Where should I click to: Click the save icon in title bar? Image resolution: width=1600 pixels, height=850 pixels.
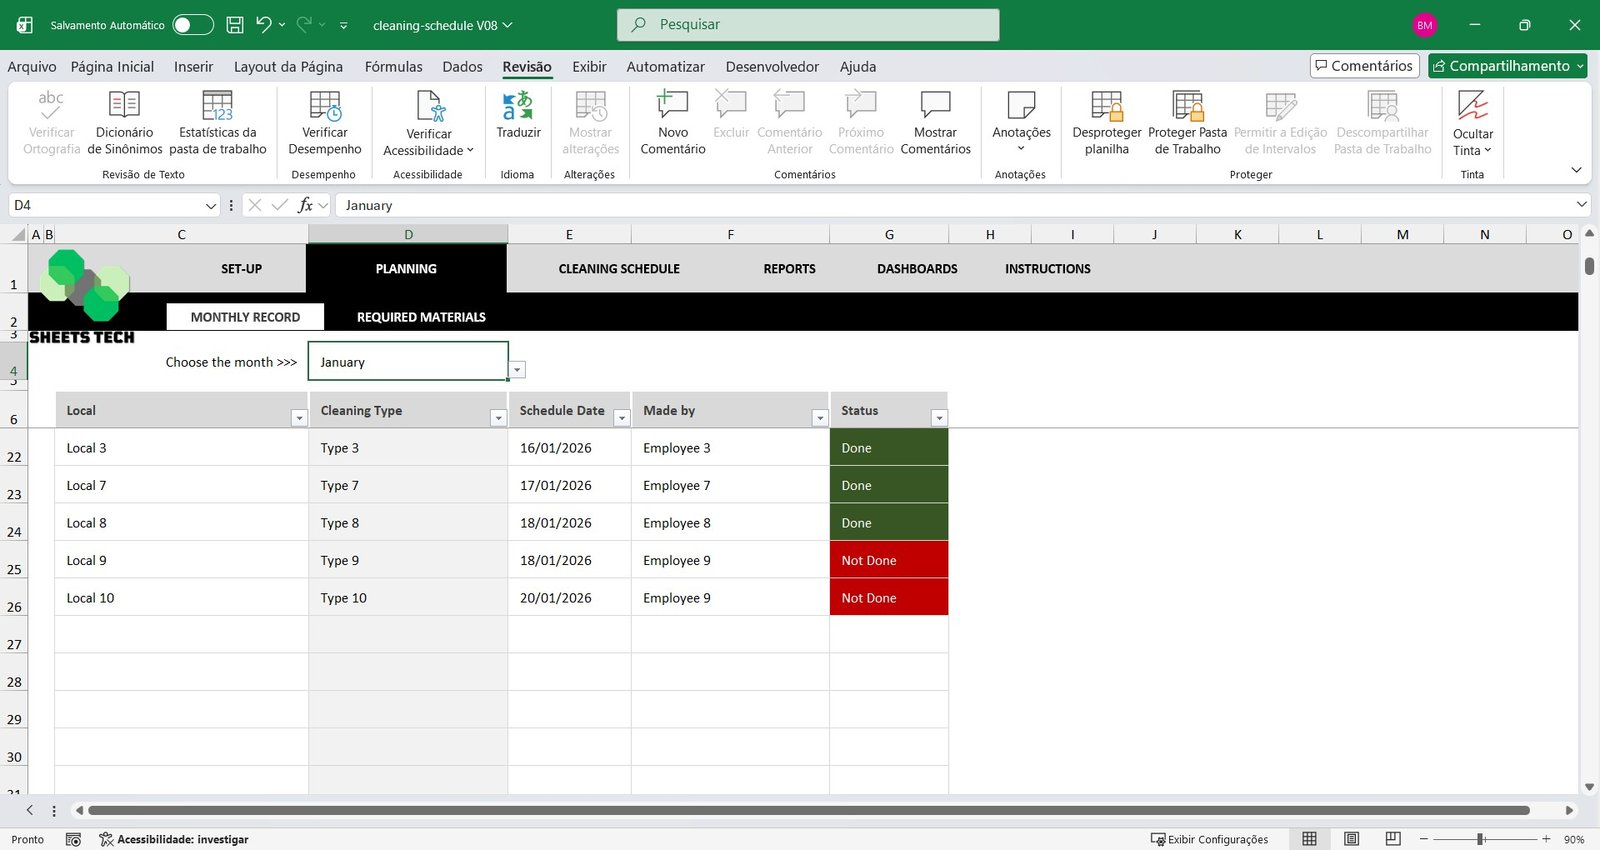point(235,25)
